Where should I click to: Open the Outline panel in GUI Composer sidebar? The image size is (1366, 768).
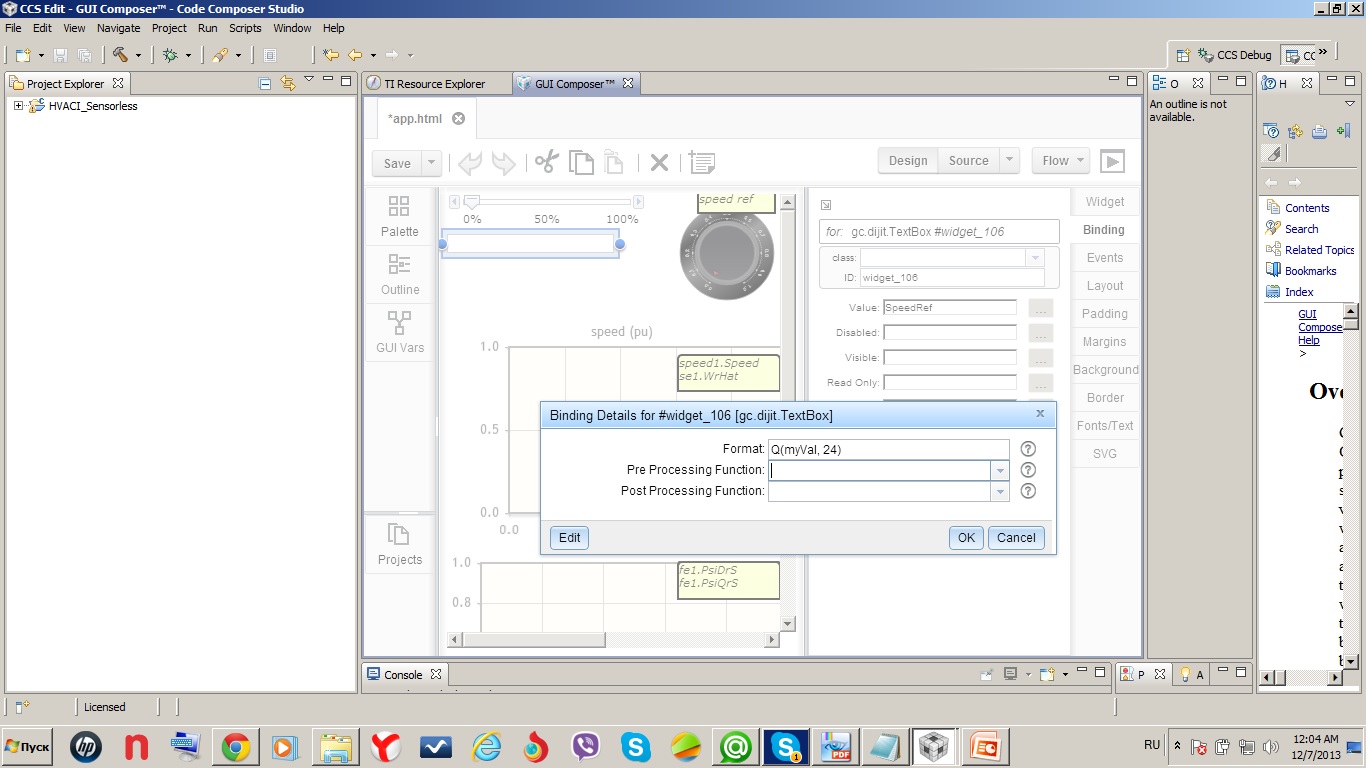pos(399,274)
